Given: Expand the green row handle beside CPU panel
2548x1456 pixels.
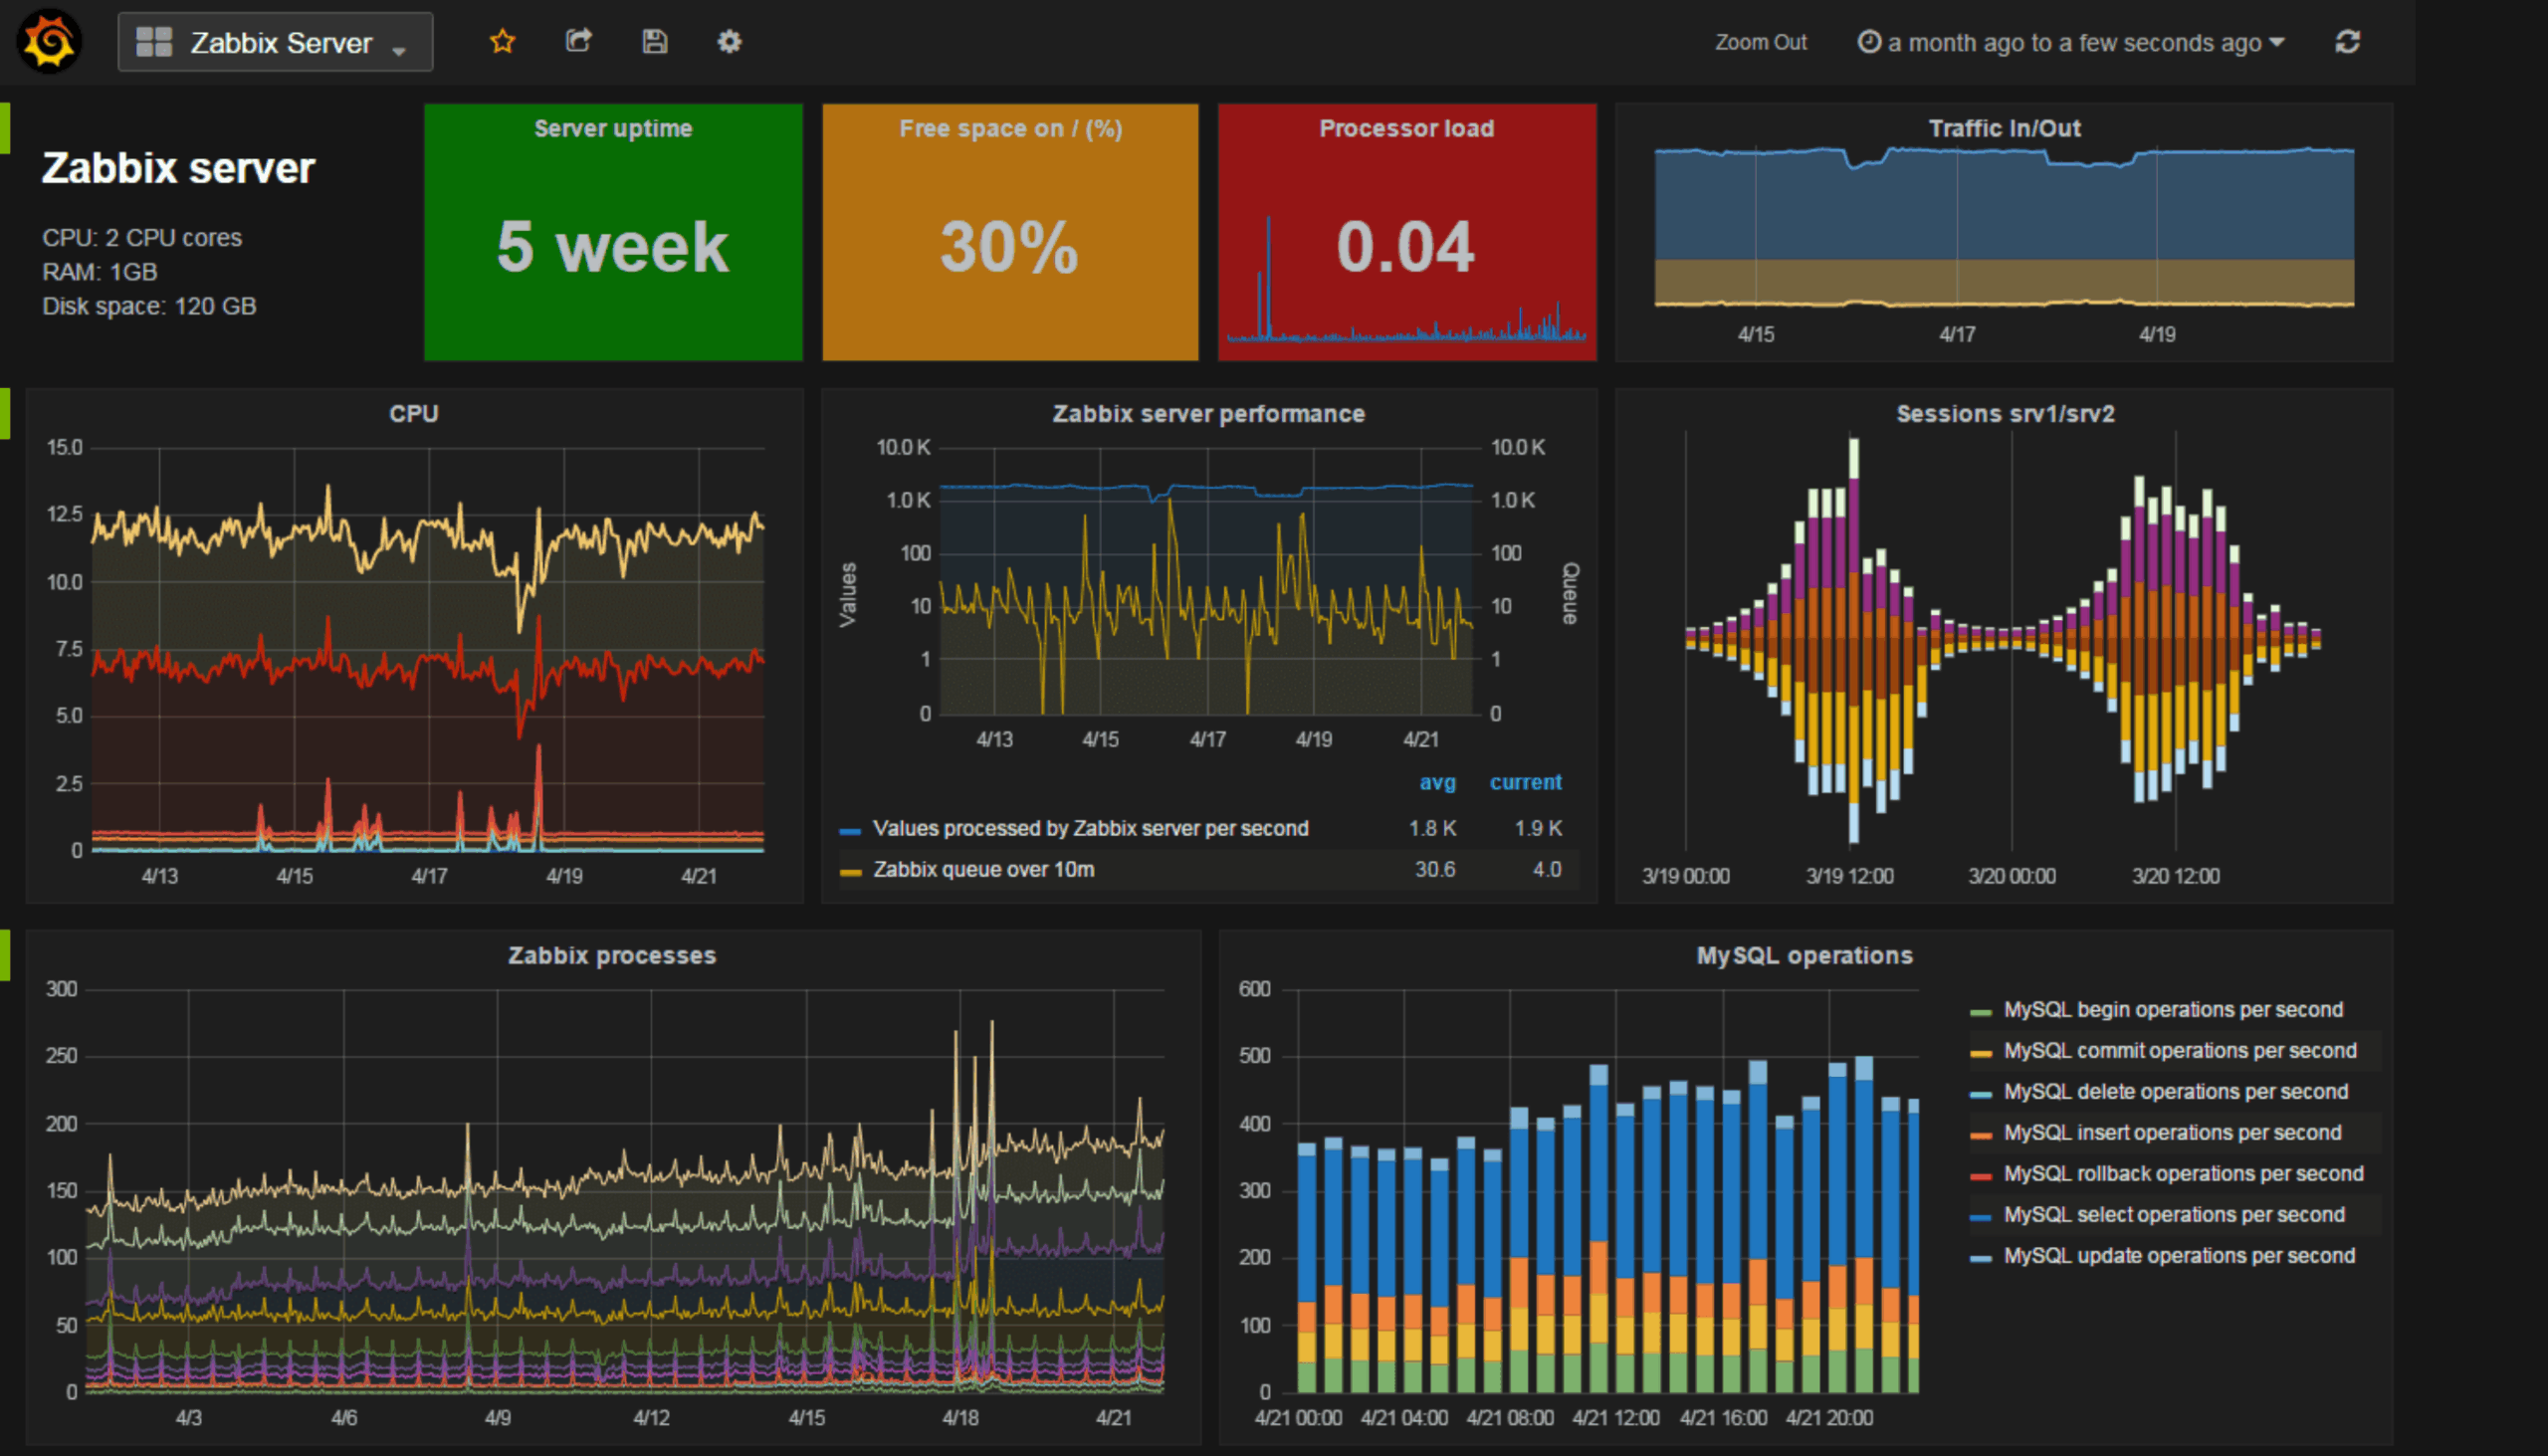Looking at the screenshot, I should click(5, 413).
